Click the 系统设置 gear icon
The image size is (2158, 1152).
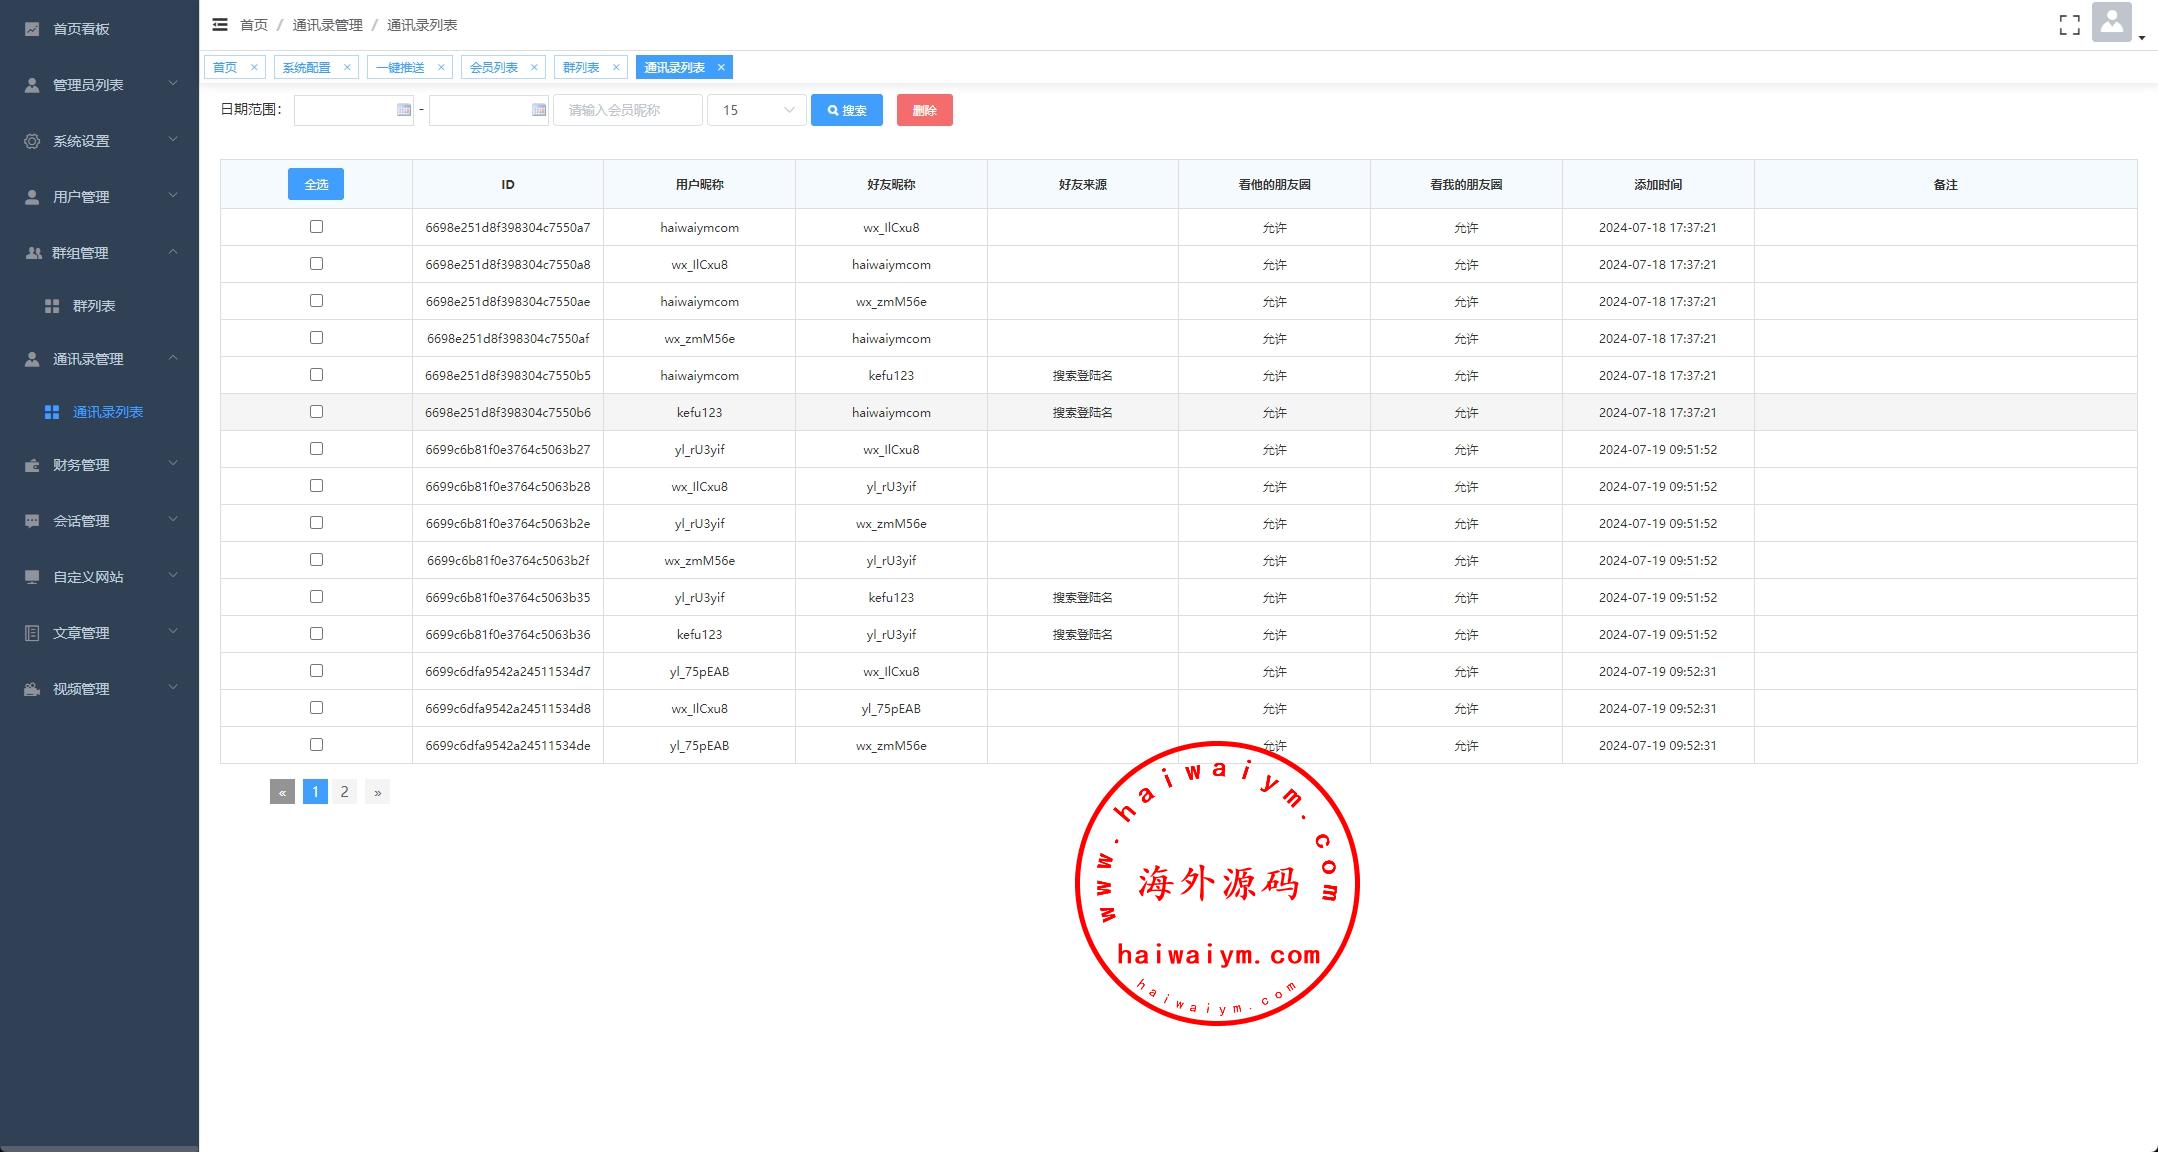[x=32, y=141]
